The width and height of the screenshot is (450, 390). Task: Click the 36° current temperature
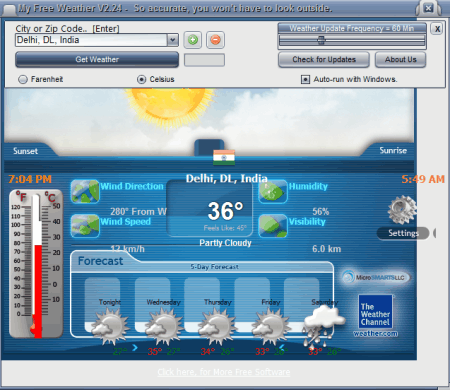coord(226,211)
